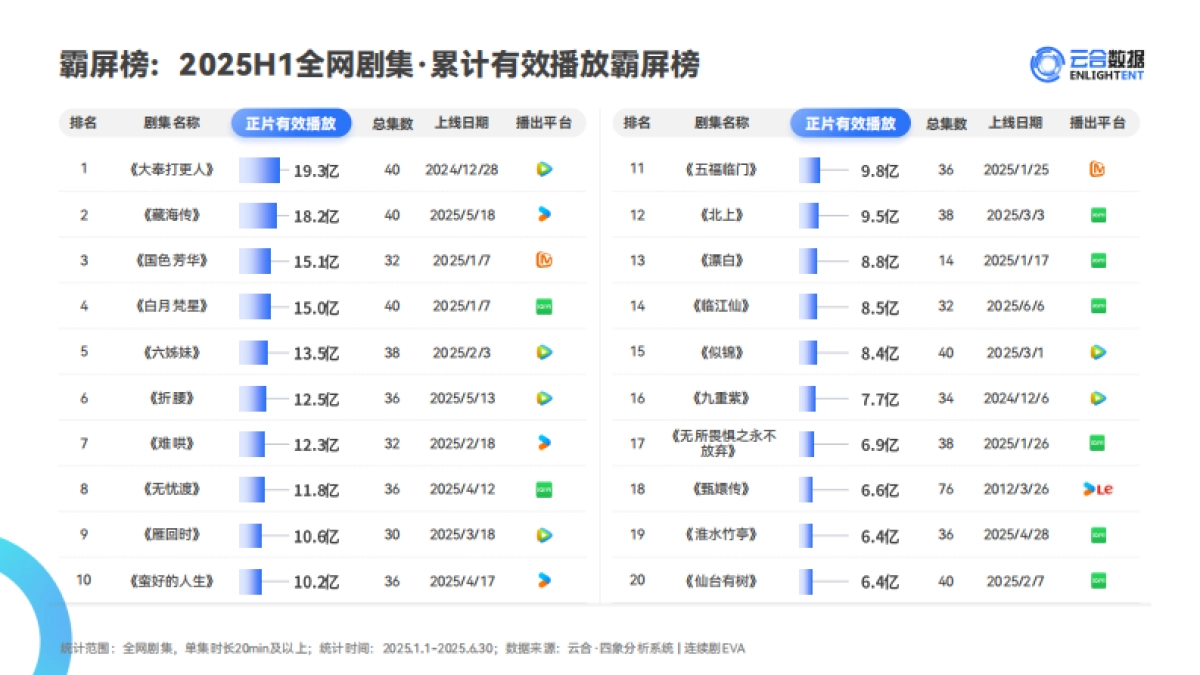Click the Mango TV icon for 《国色芳华》
1200x675 pixels.
[x=544, y=260]
